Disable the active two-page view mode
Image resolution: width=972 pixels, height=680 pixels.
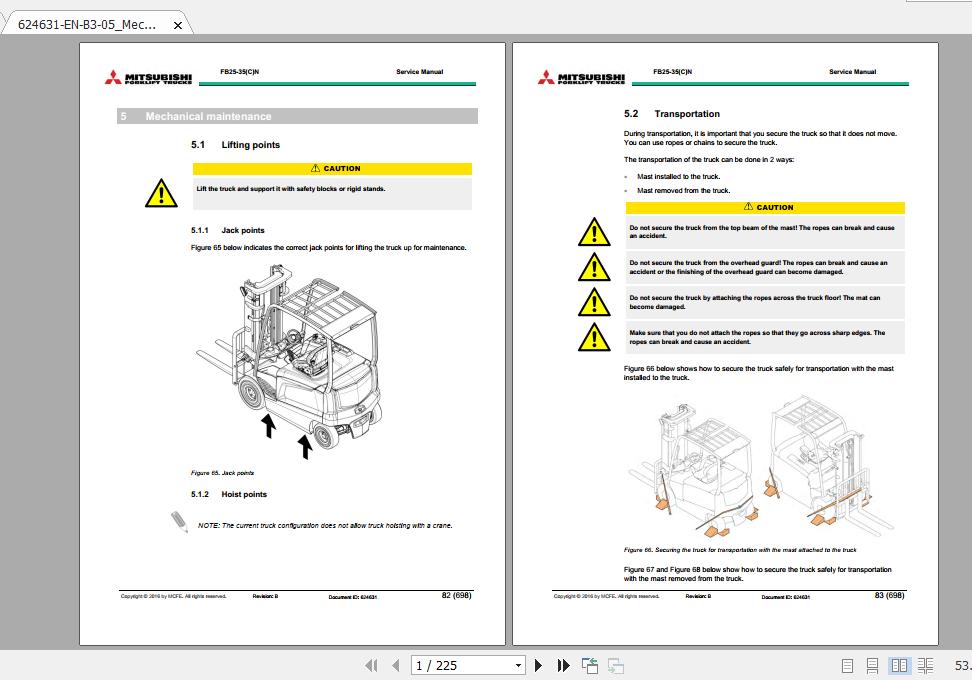click(x=897, y=665)
